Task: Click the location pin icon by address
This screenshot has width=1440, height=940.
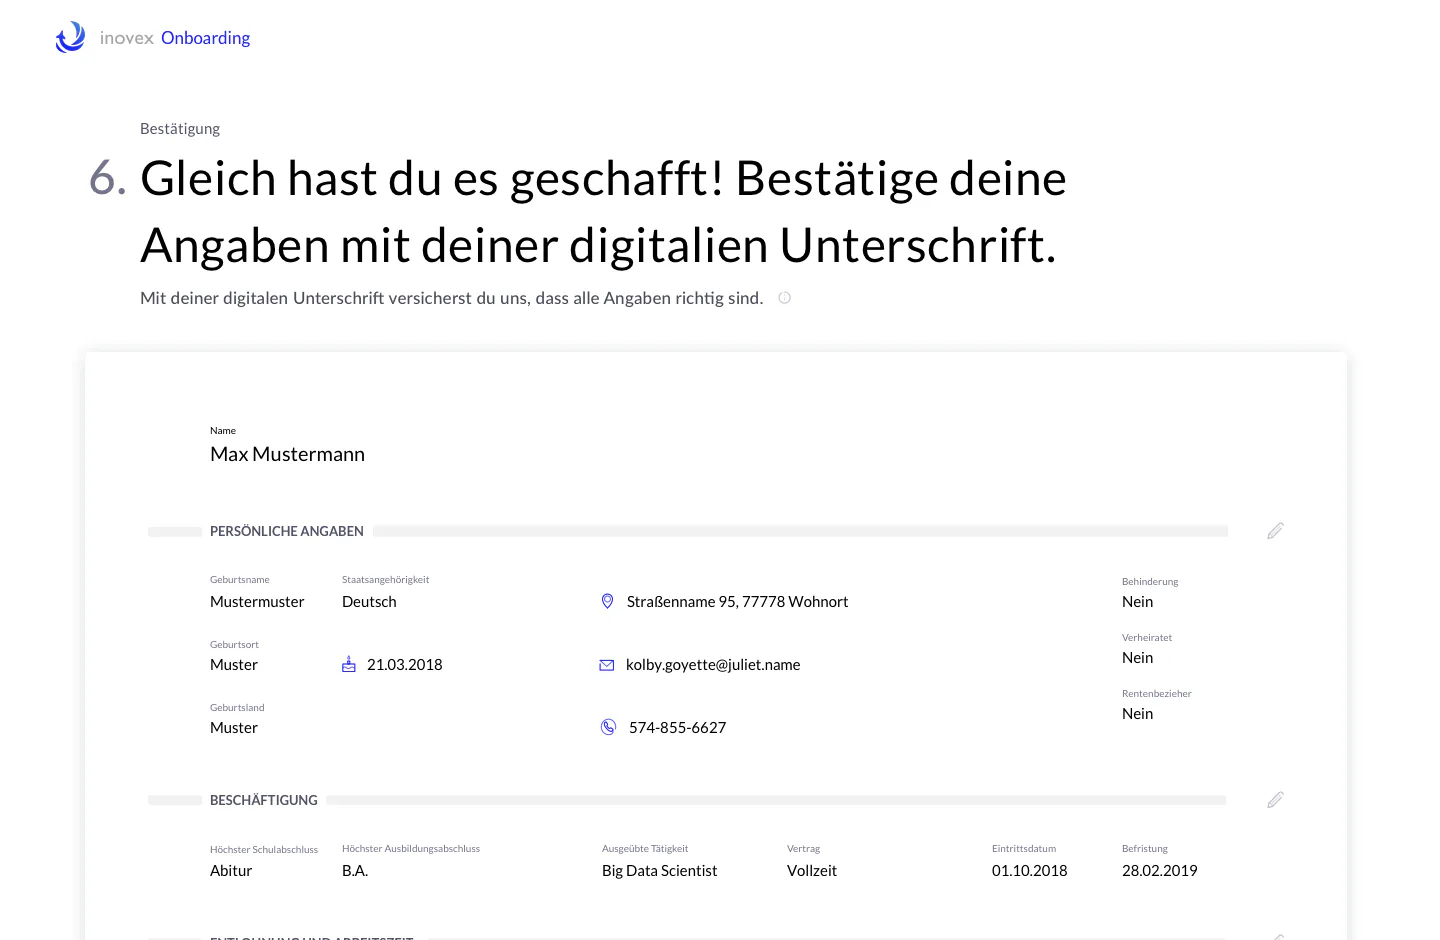Action: point(607,601)
